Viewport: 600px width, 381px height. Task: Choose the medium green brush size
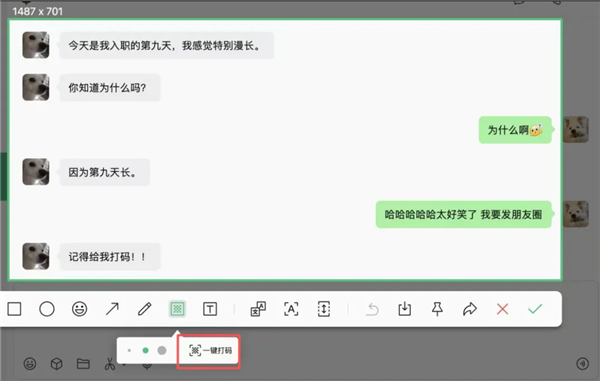(145, 350)
